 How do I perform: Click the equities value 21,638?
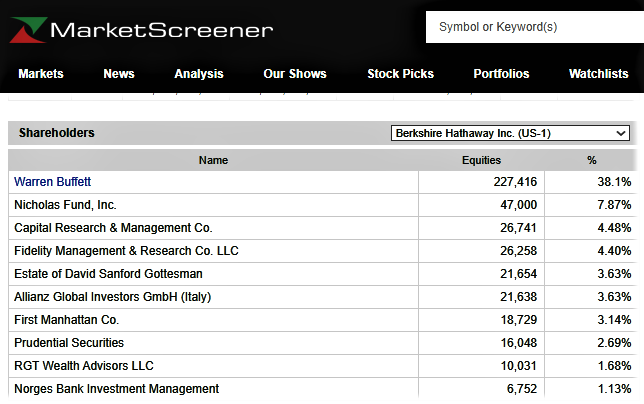point(518,297)
